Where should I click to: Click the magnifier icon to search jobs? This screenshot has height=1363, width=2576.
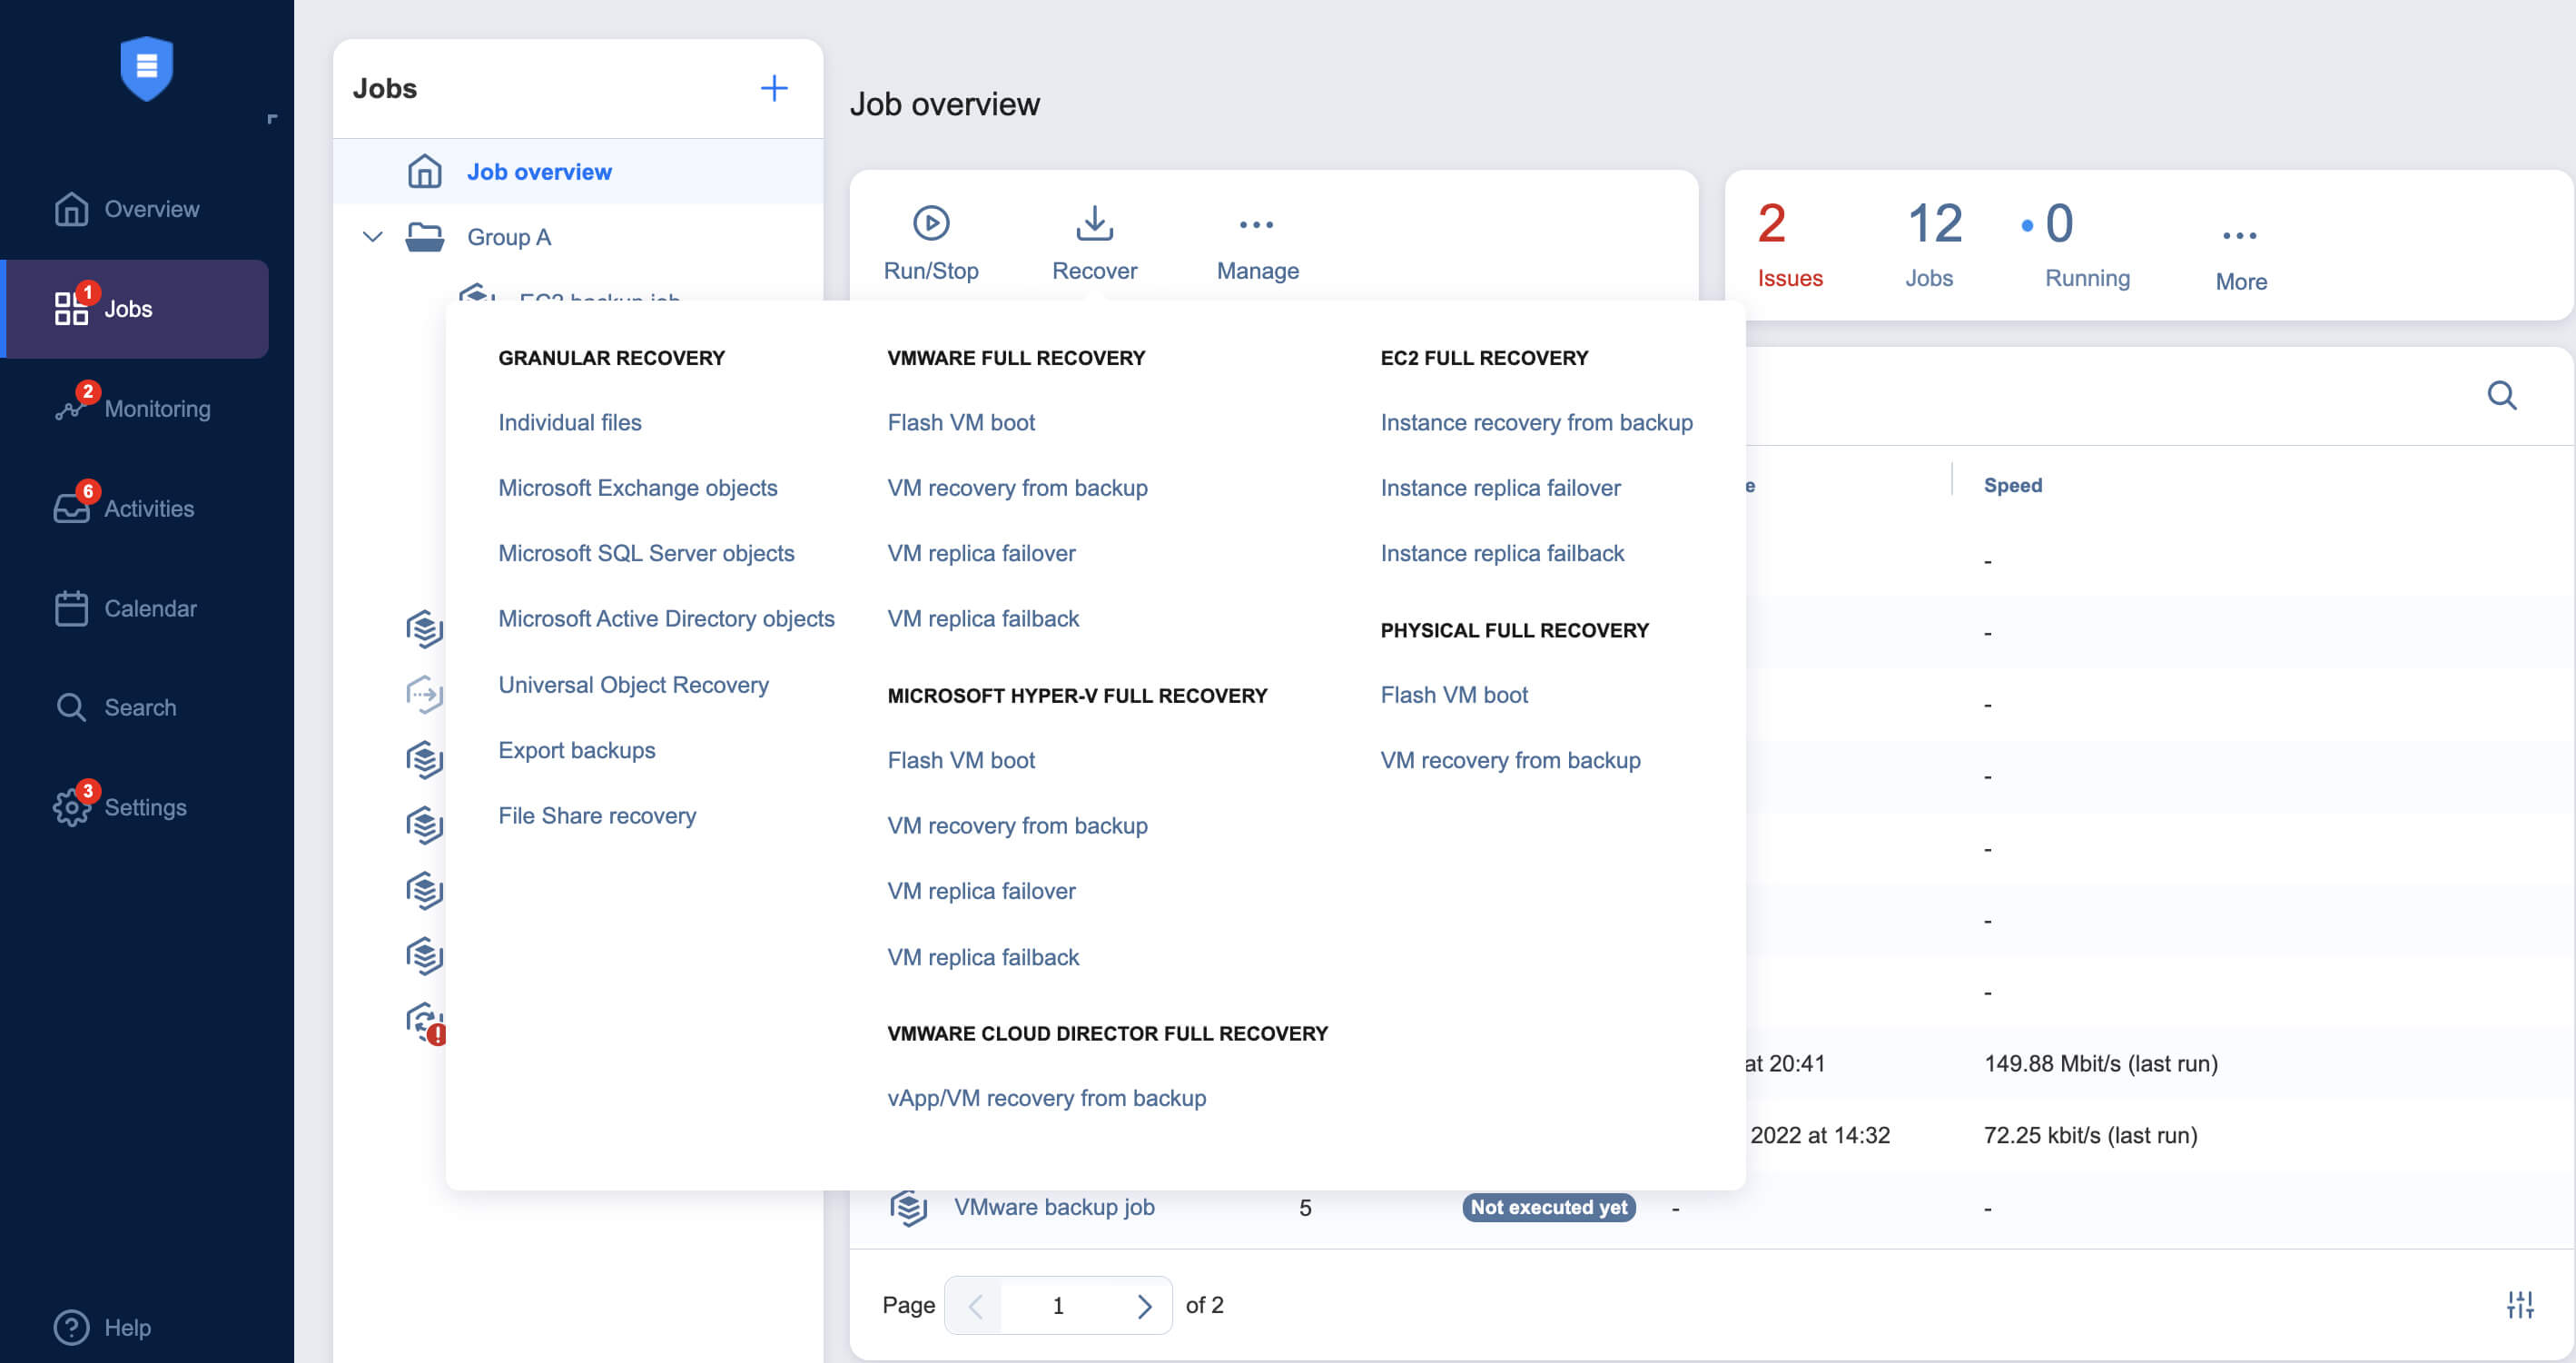(x=2502, y=395)
